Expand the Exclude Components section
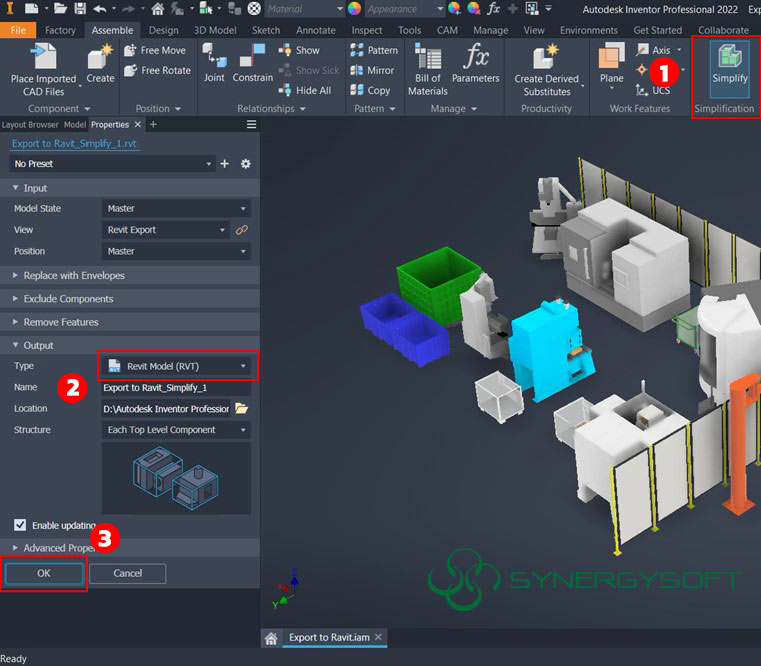Viewport: 761px width, 666px height. tap(130, 299)
